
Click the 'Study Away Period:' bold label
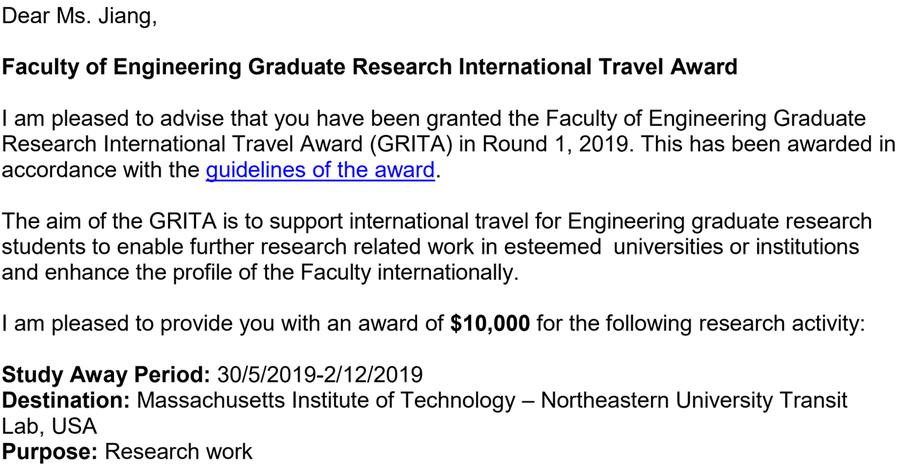[107, 375]
